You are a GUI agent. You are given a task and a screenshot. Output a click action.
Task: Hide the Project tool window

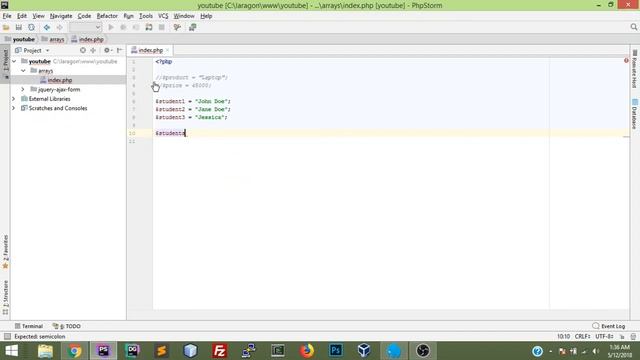point(120,50)
